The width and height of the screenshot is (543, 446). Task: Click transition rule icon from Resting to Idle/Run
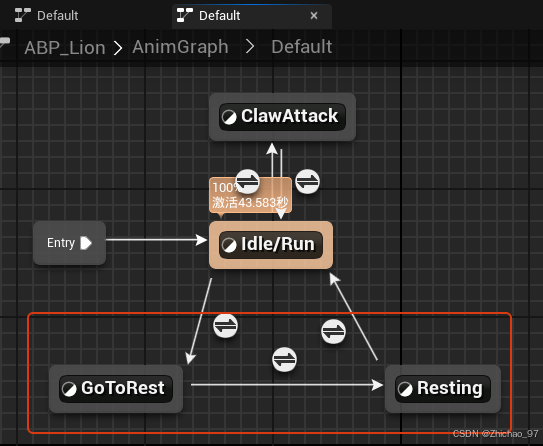click(333, 331)
